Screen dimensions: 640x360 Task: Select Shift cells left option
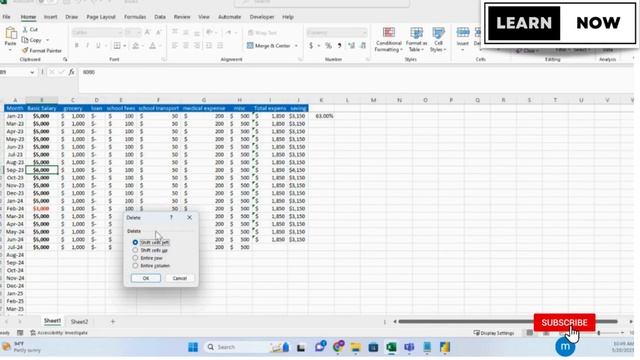151,242
